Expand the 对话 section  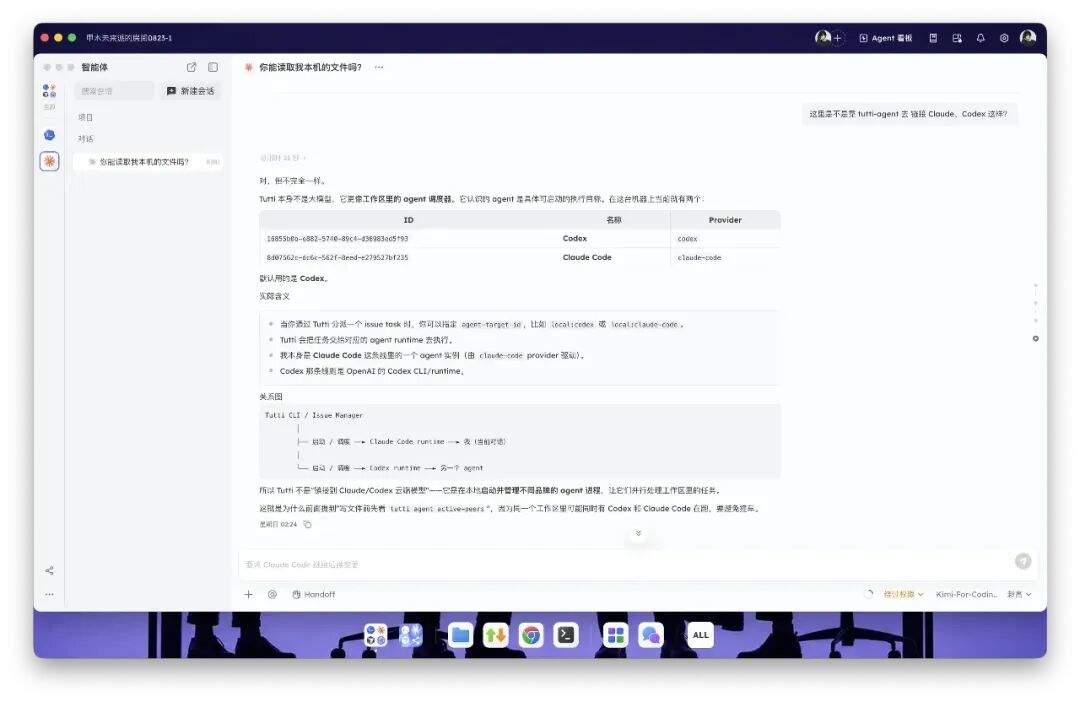coord(85,139)
